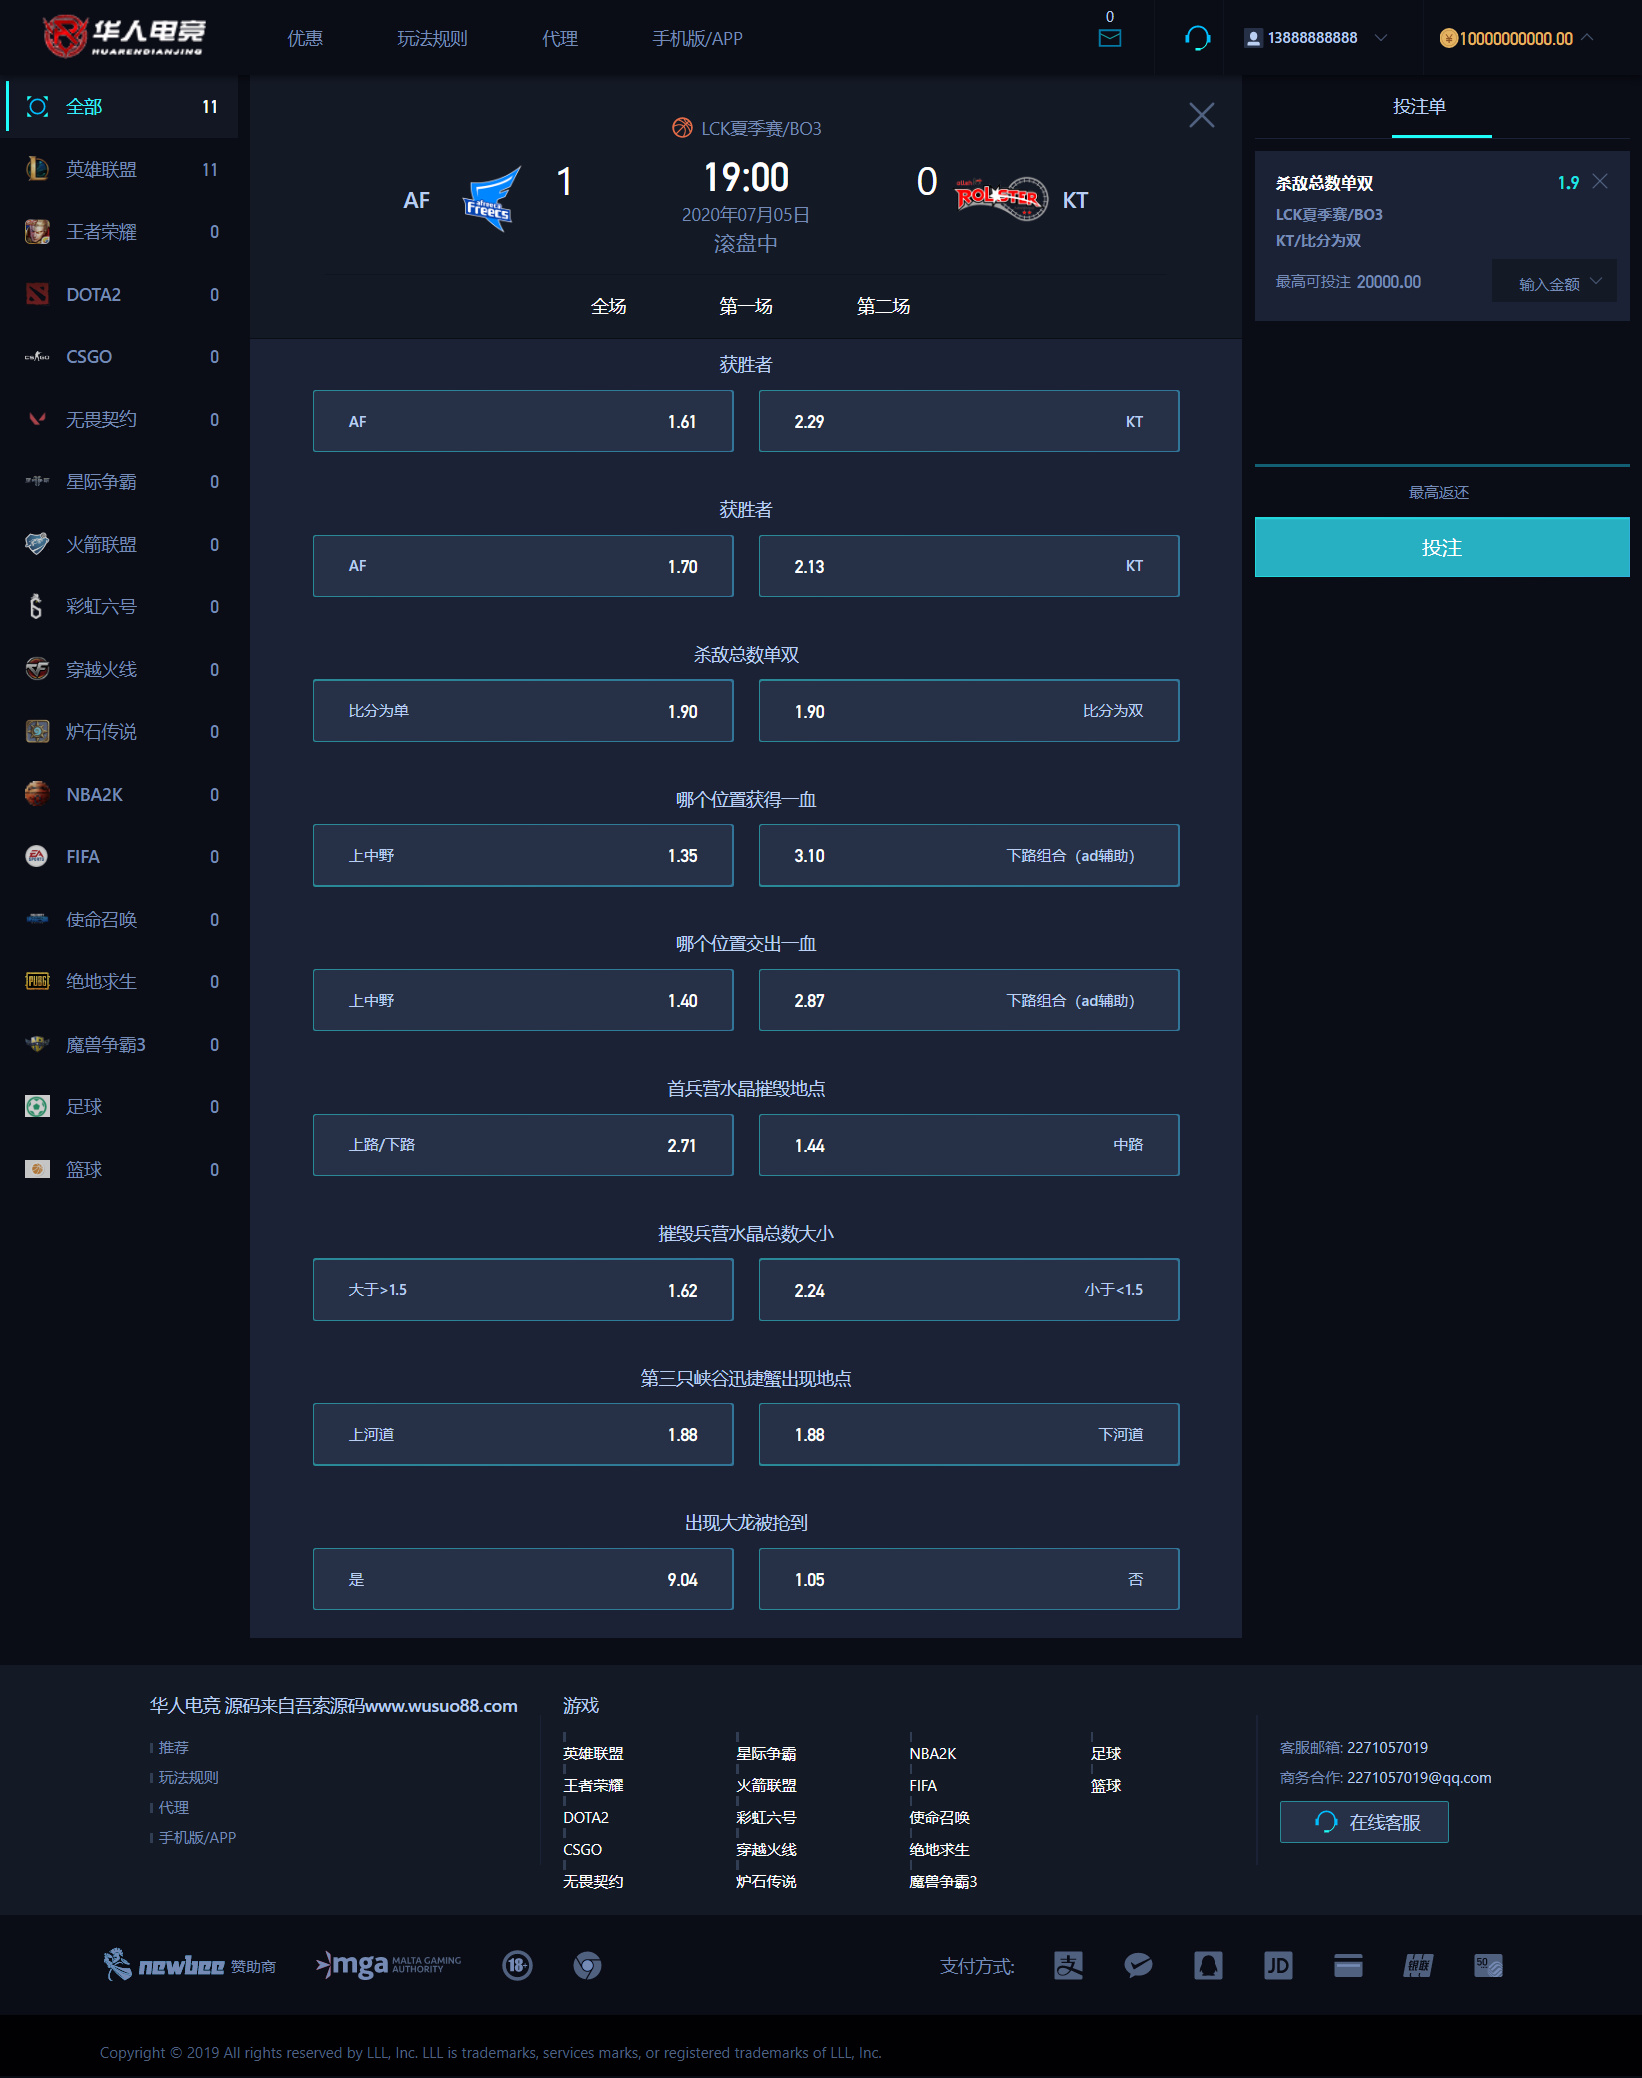Click the 华人电竞 logo
1642x2078 pixels.
coord(124,37)
